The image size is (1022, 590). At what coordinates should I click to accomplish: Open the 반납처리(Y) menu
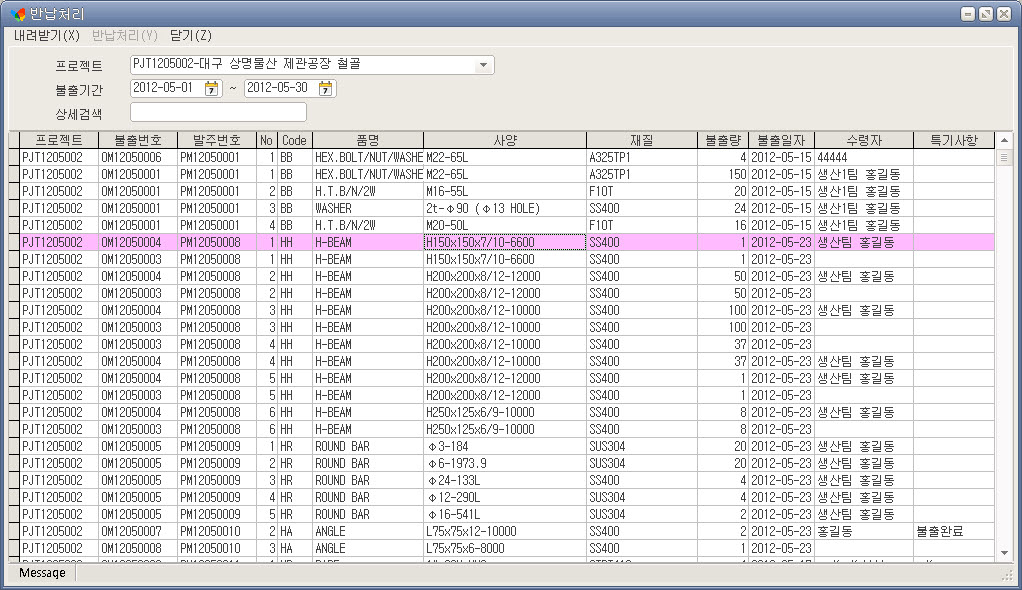click(124, 36)
